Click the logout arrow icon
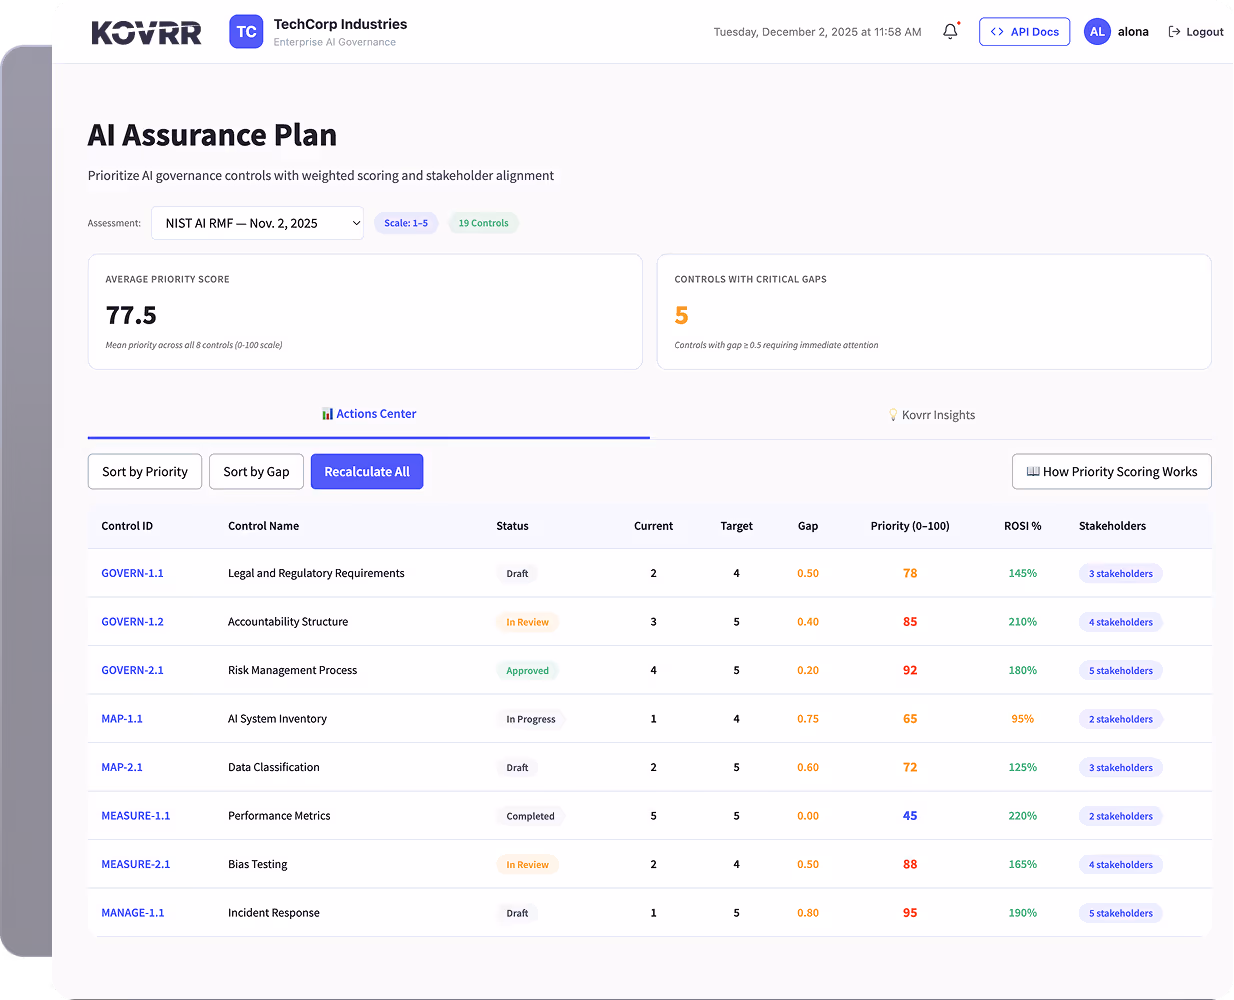This screenshot has height=1000, width=1234. [1172, 31]
